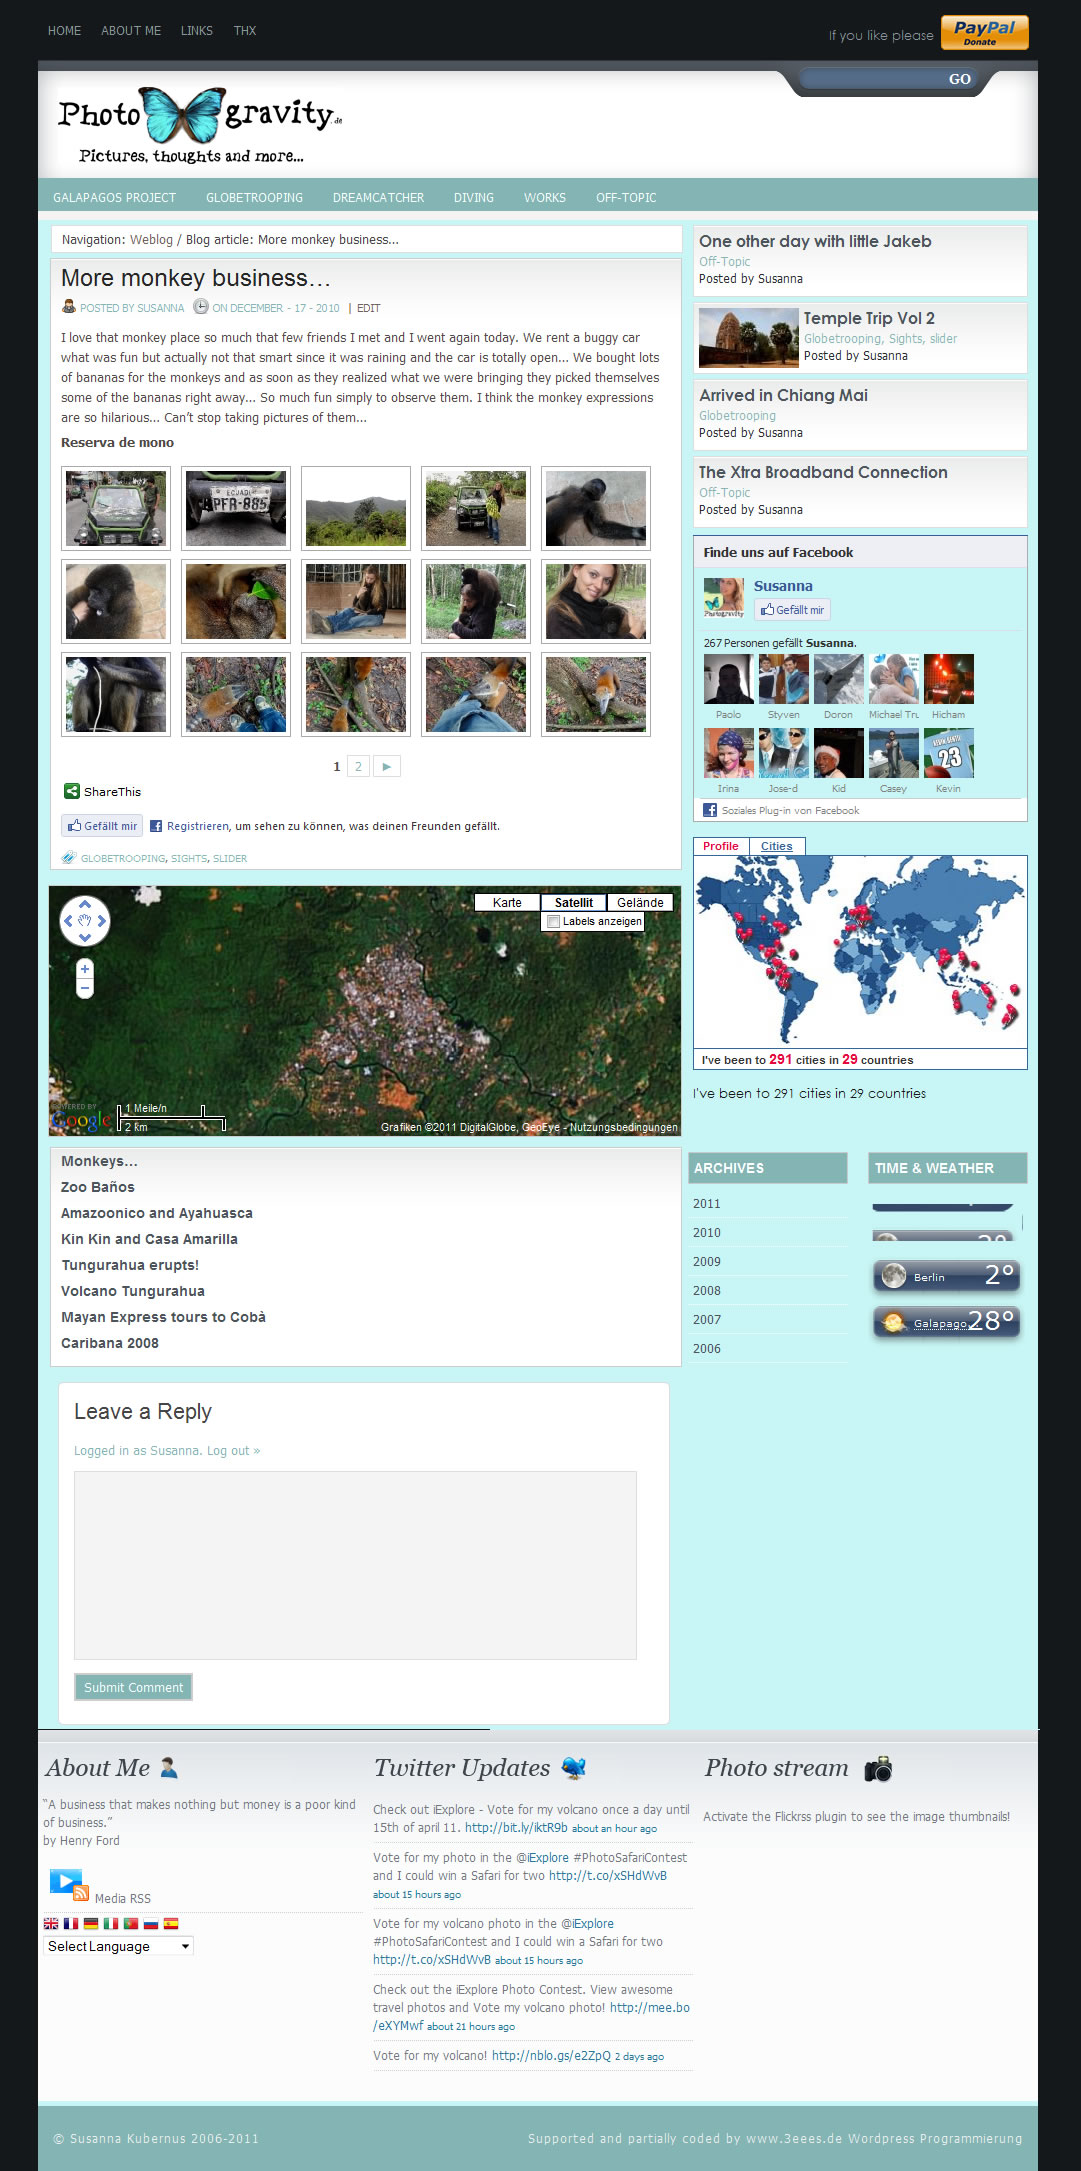1081x2171 pixels.
Task: Open the 'Tungurahua erupts!' related post
Action: 130,1265
